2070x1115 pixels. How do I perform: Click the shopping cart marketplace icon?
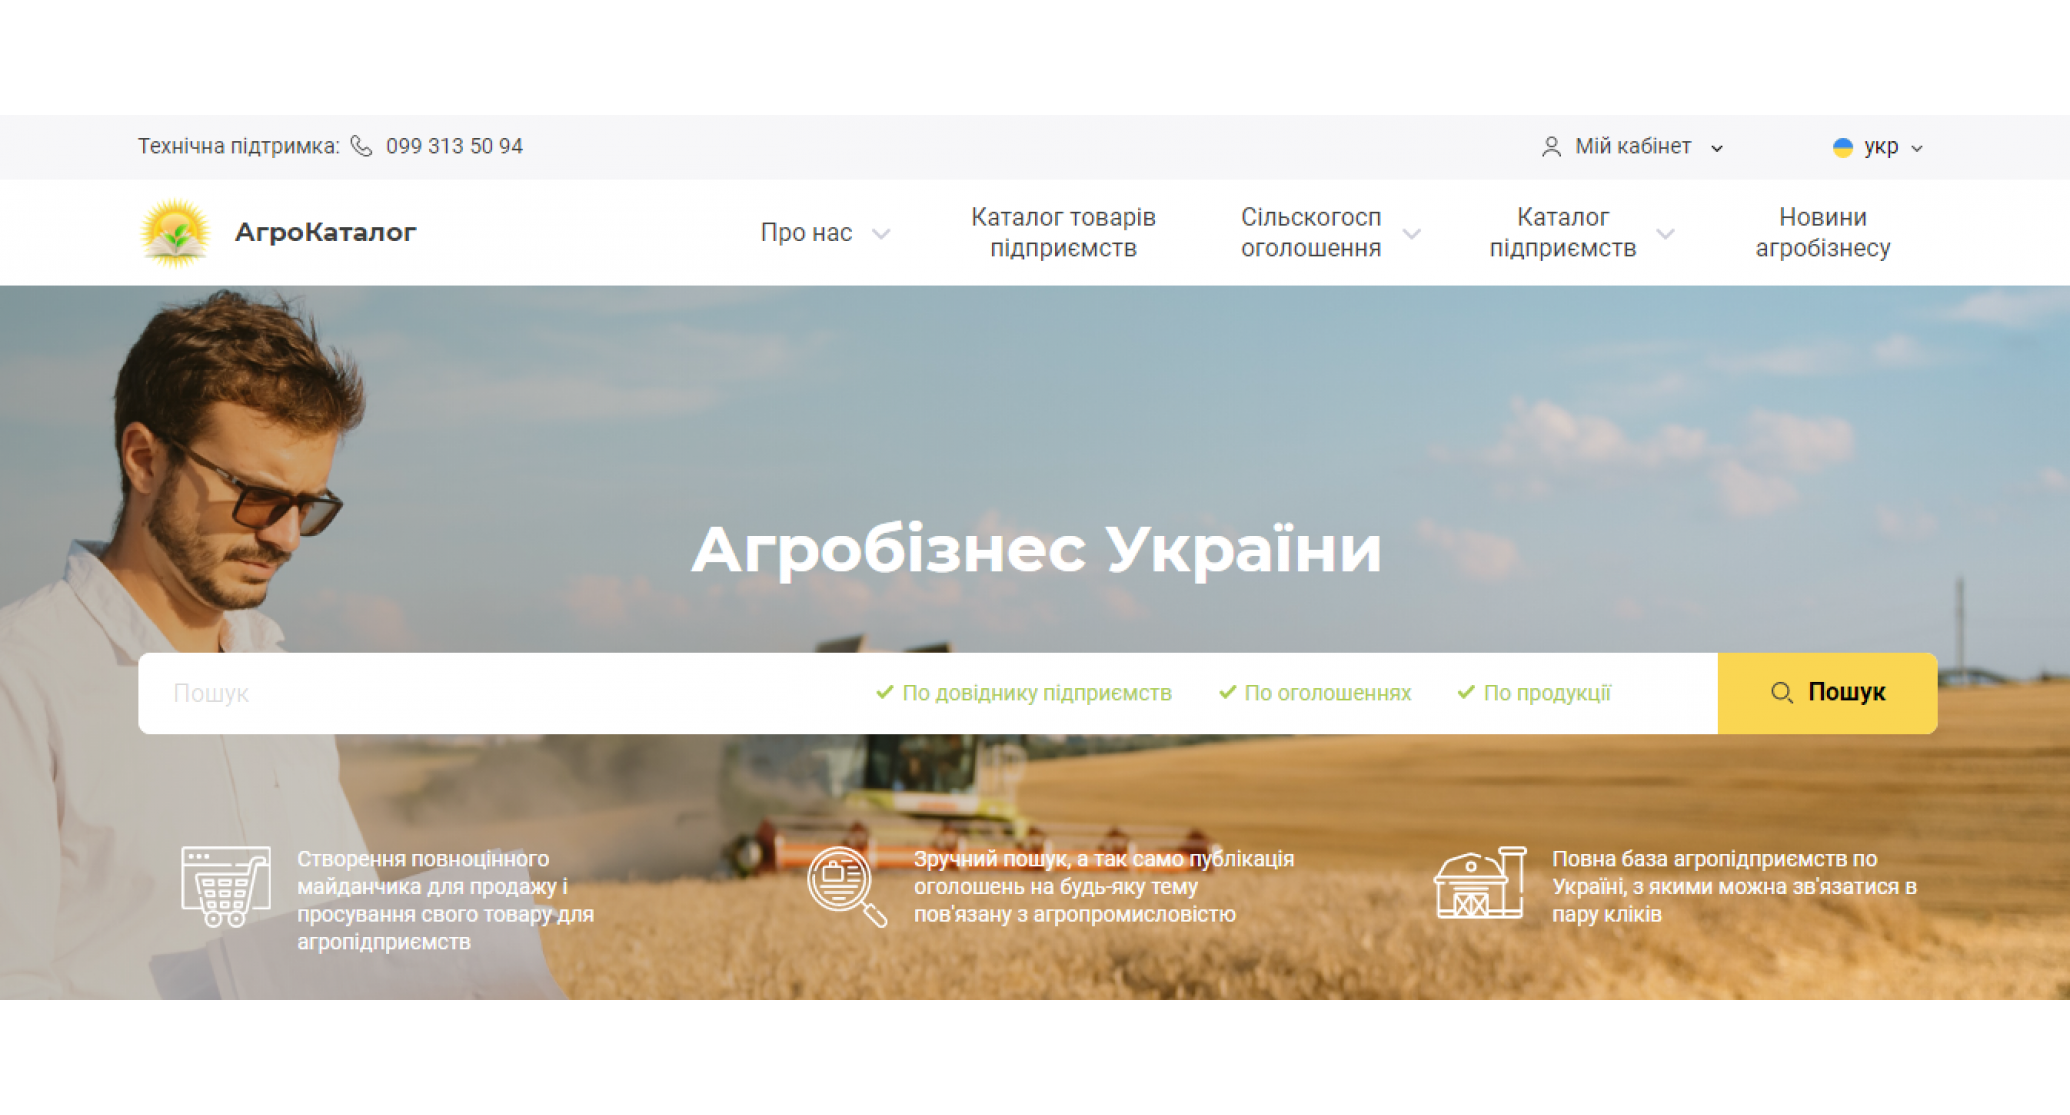(226, 886)
